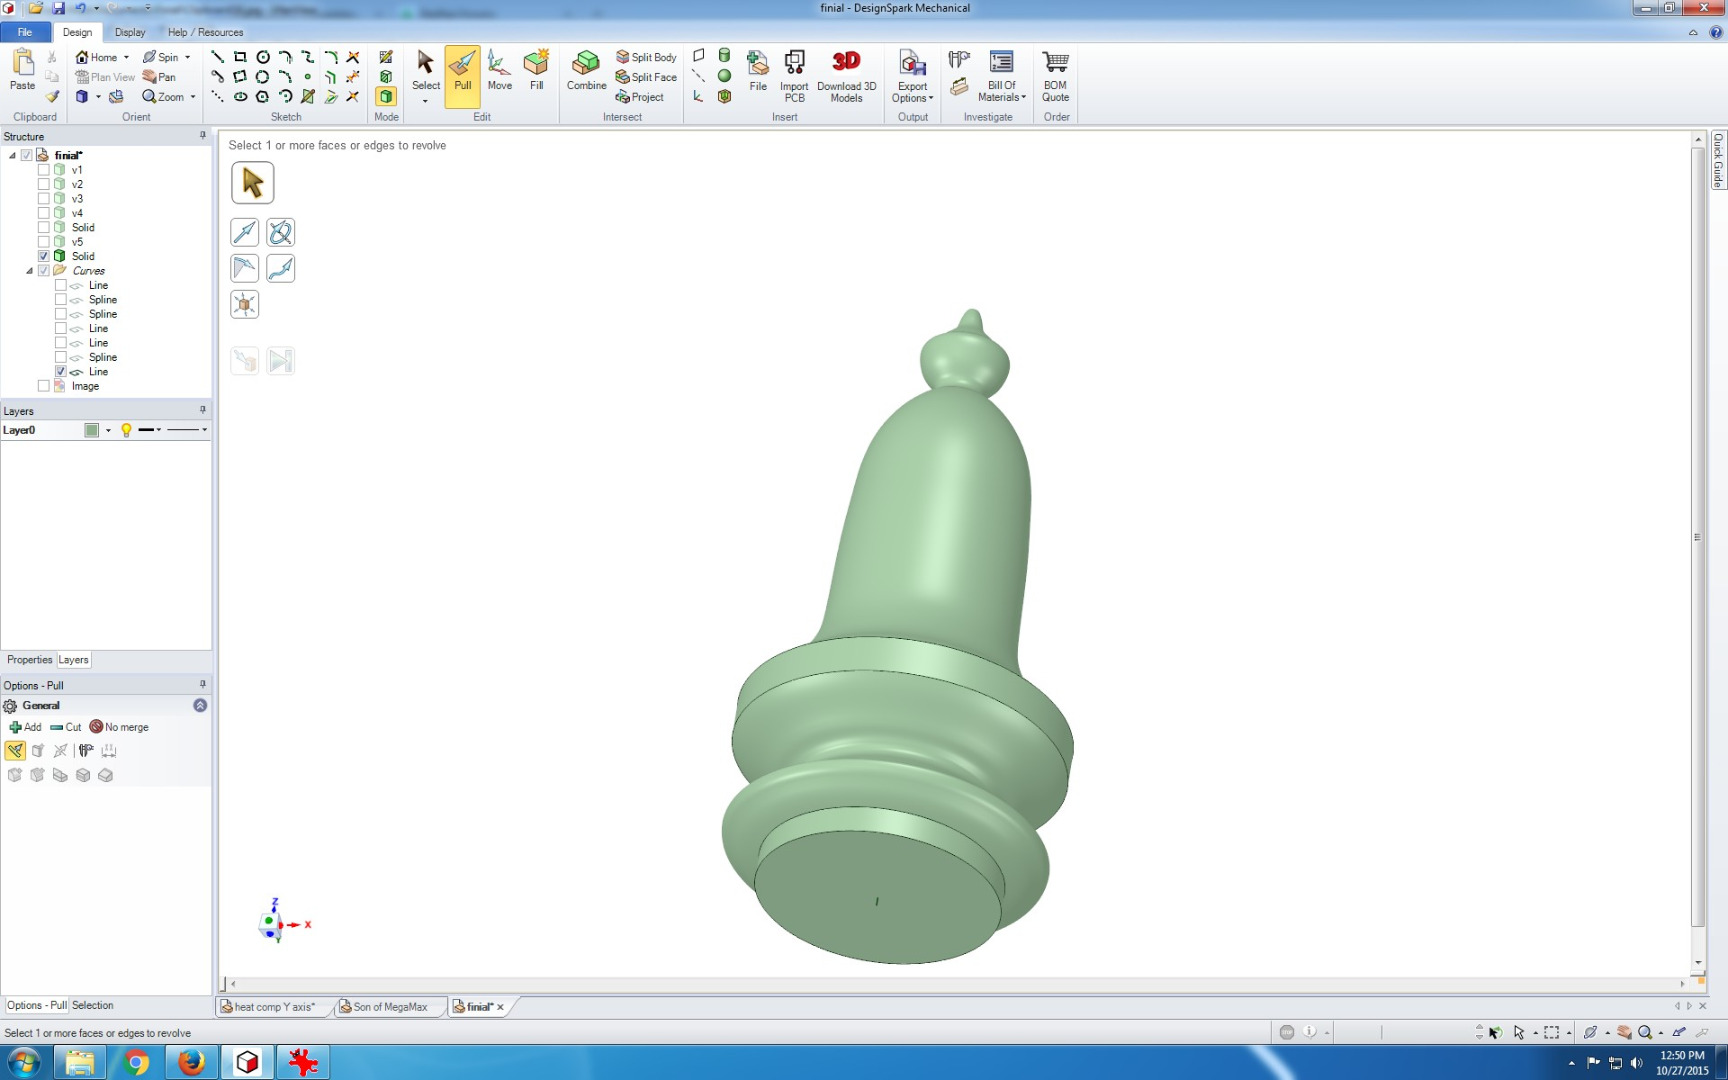Open Download 3D Models
This screenshot has height=1080, width=1728.
[x=846, y=76]
